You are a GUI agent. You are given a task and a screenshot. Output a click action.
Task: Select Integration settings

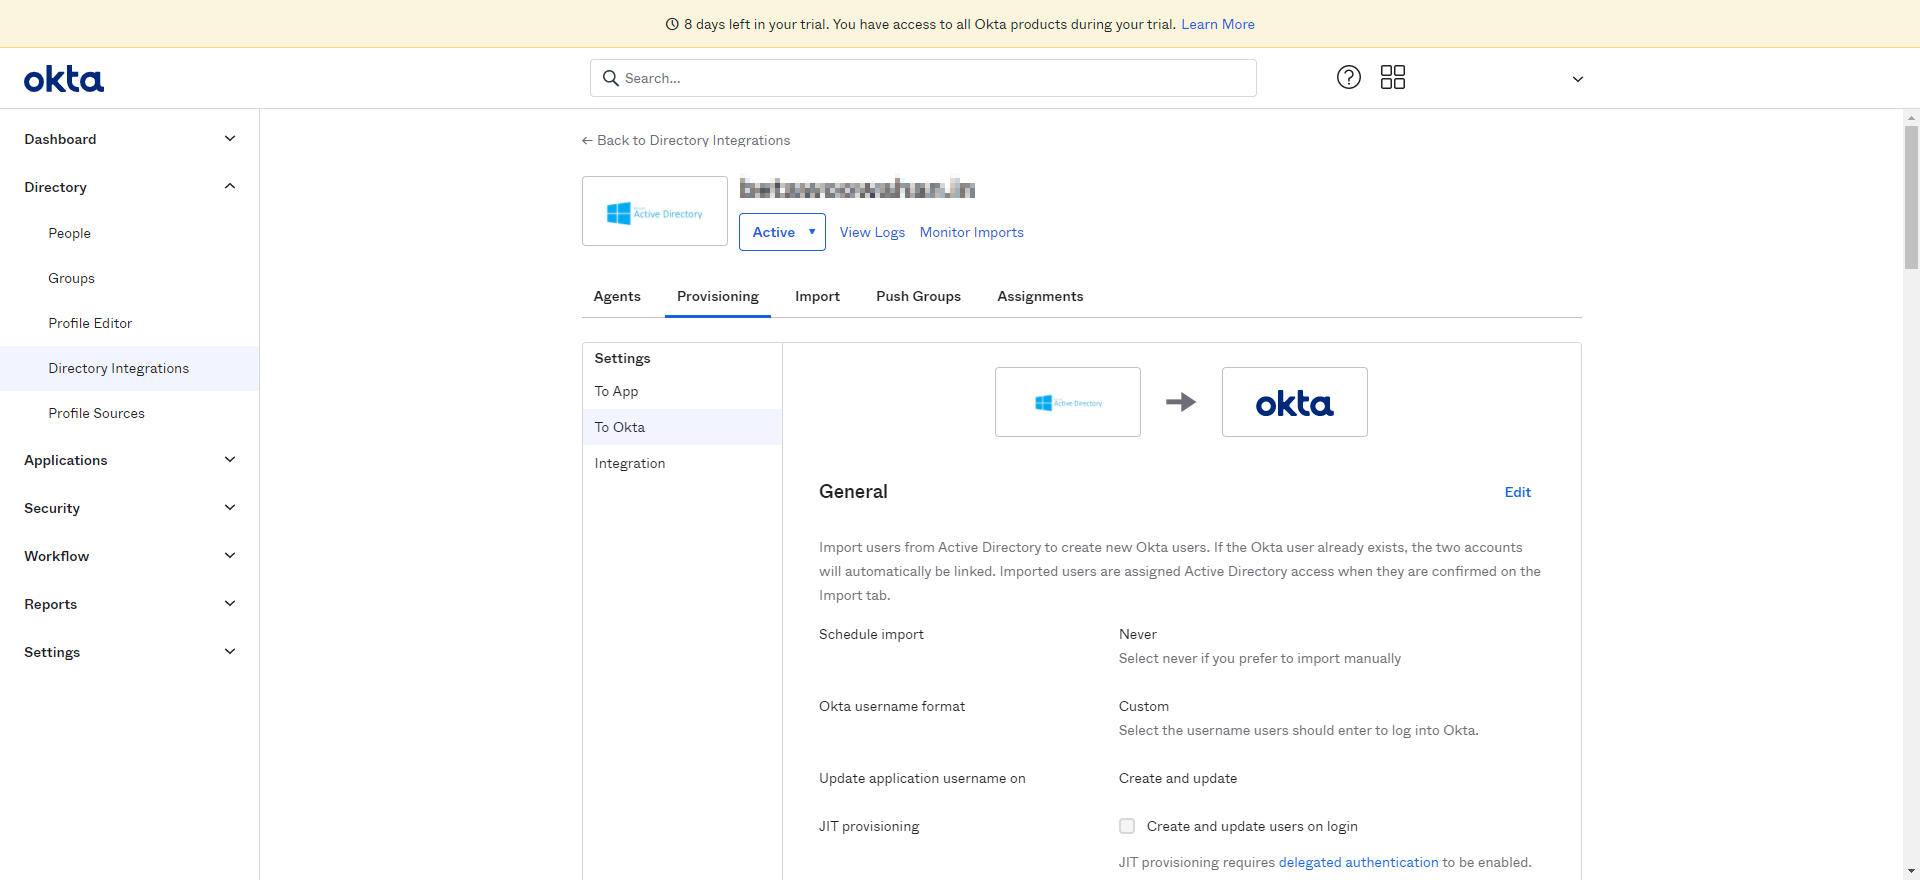[x=682, y=463]
